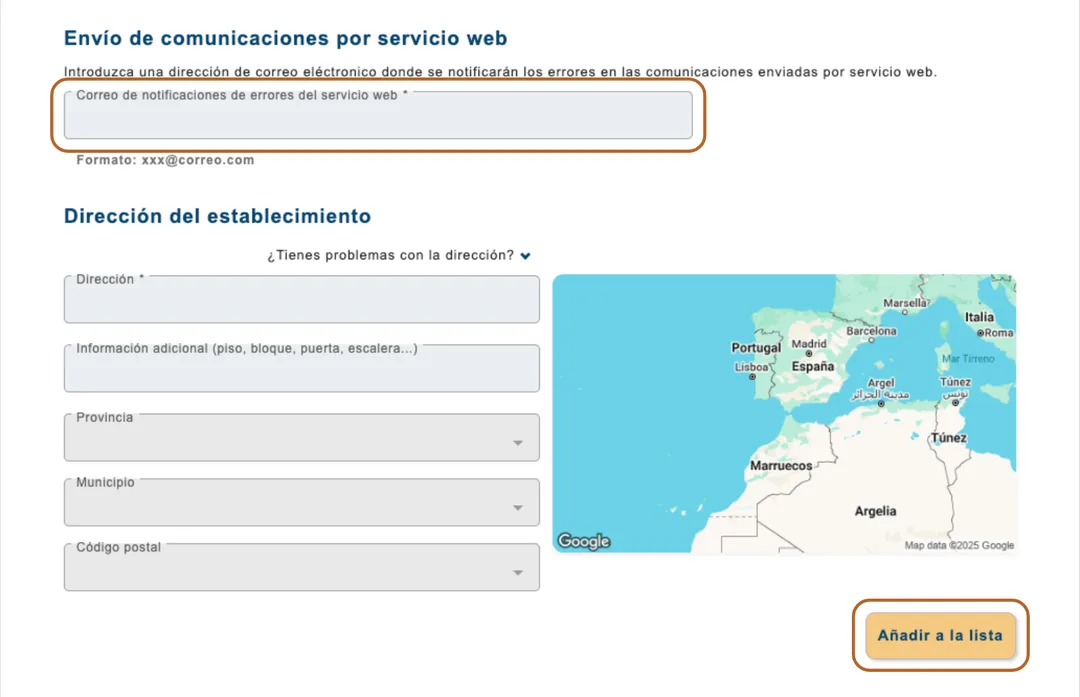Screen dimensions: 1080x697
Task: Click the Portugal label on the map
Action: (756, 348)
